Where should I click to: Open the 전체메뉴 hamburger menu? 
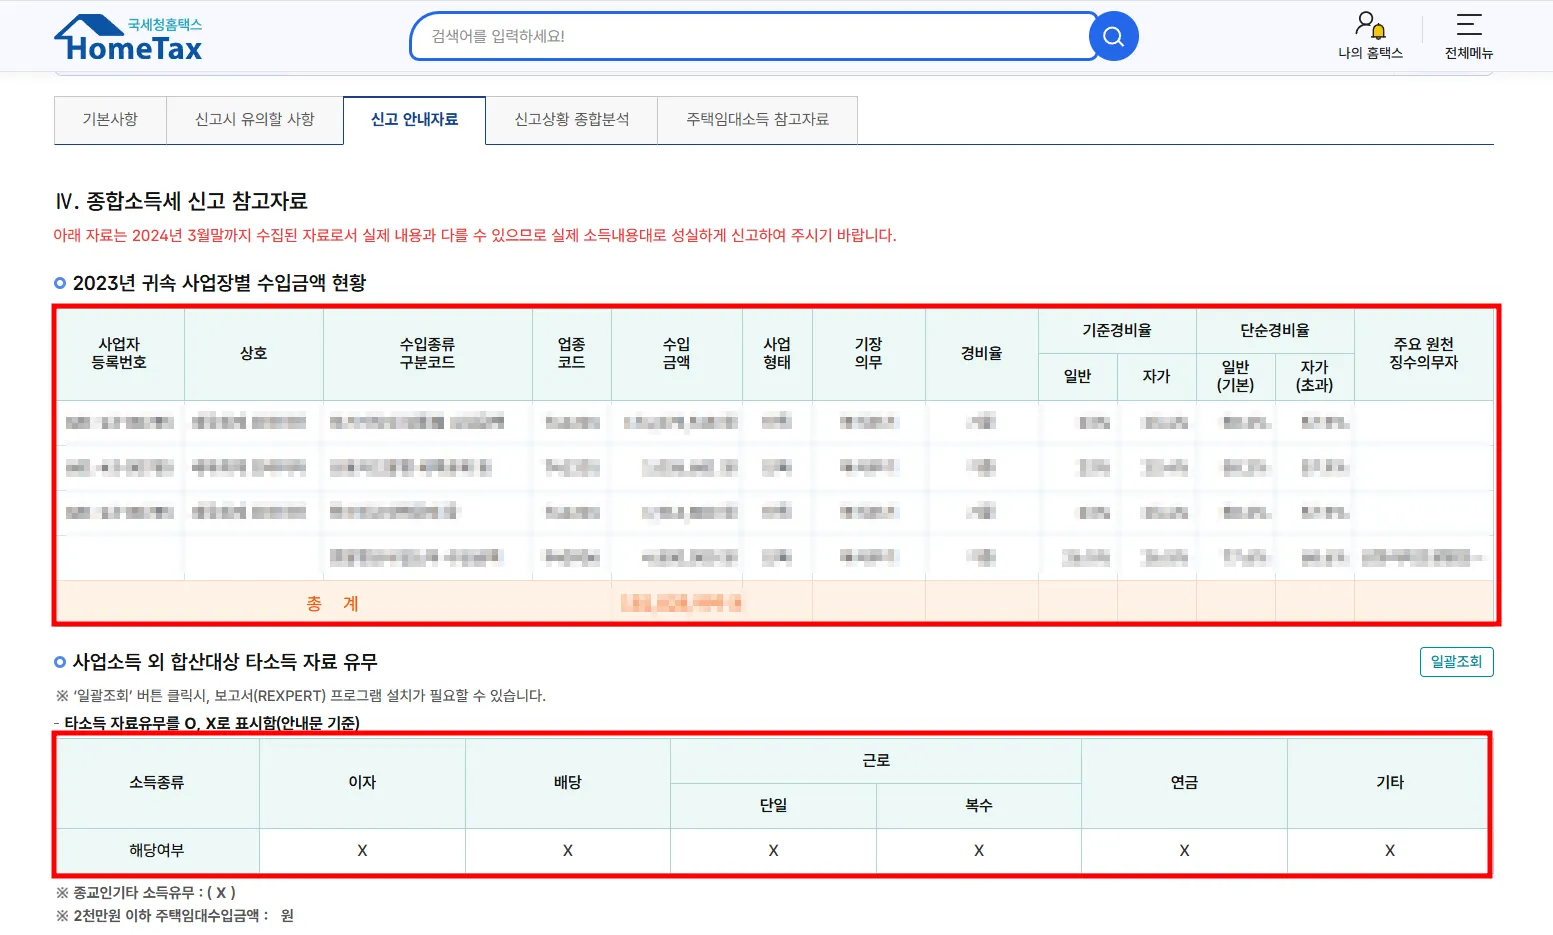click(1468, 37)
